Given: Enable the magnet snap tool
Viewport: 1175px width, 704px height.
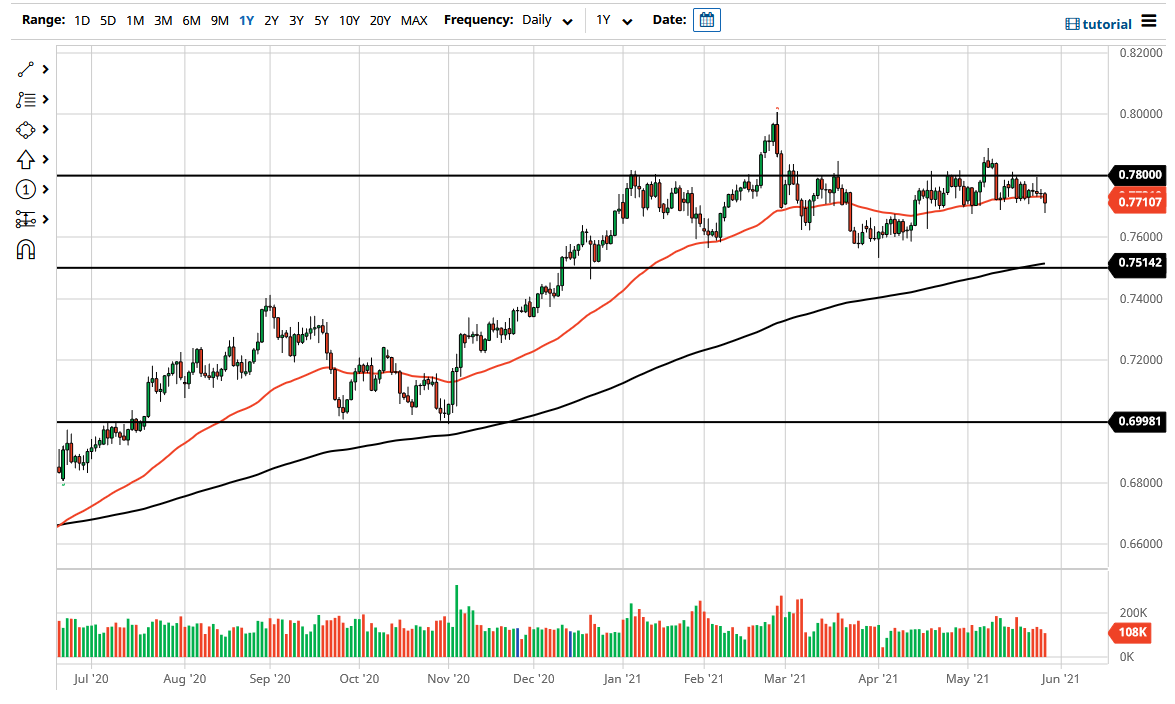Looking at the screenshot, I should pos(27,249).
